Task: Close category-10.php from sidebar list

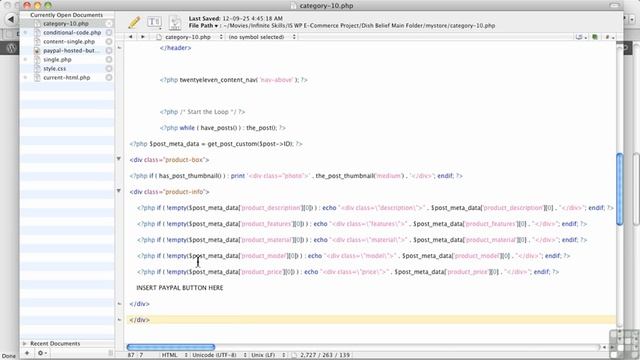Action: 109,24
